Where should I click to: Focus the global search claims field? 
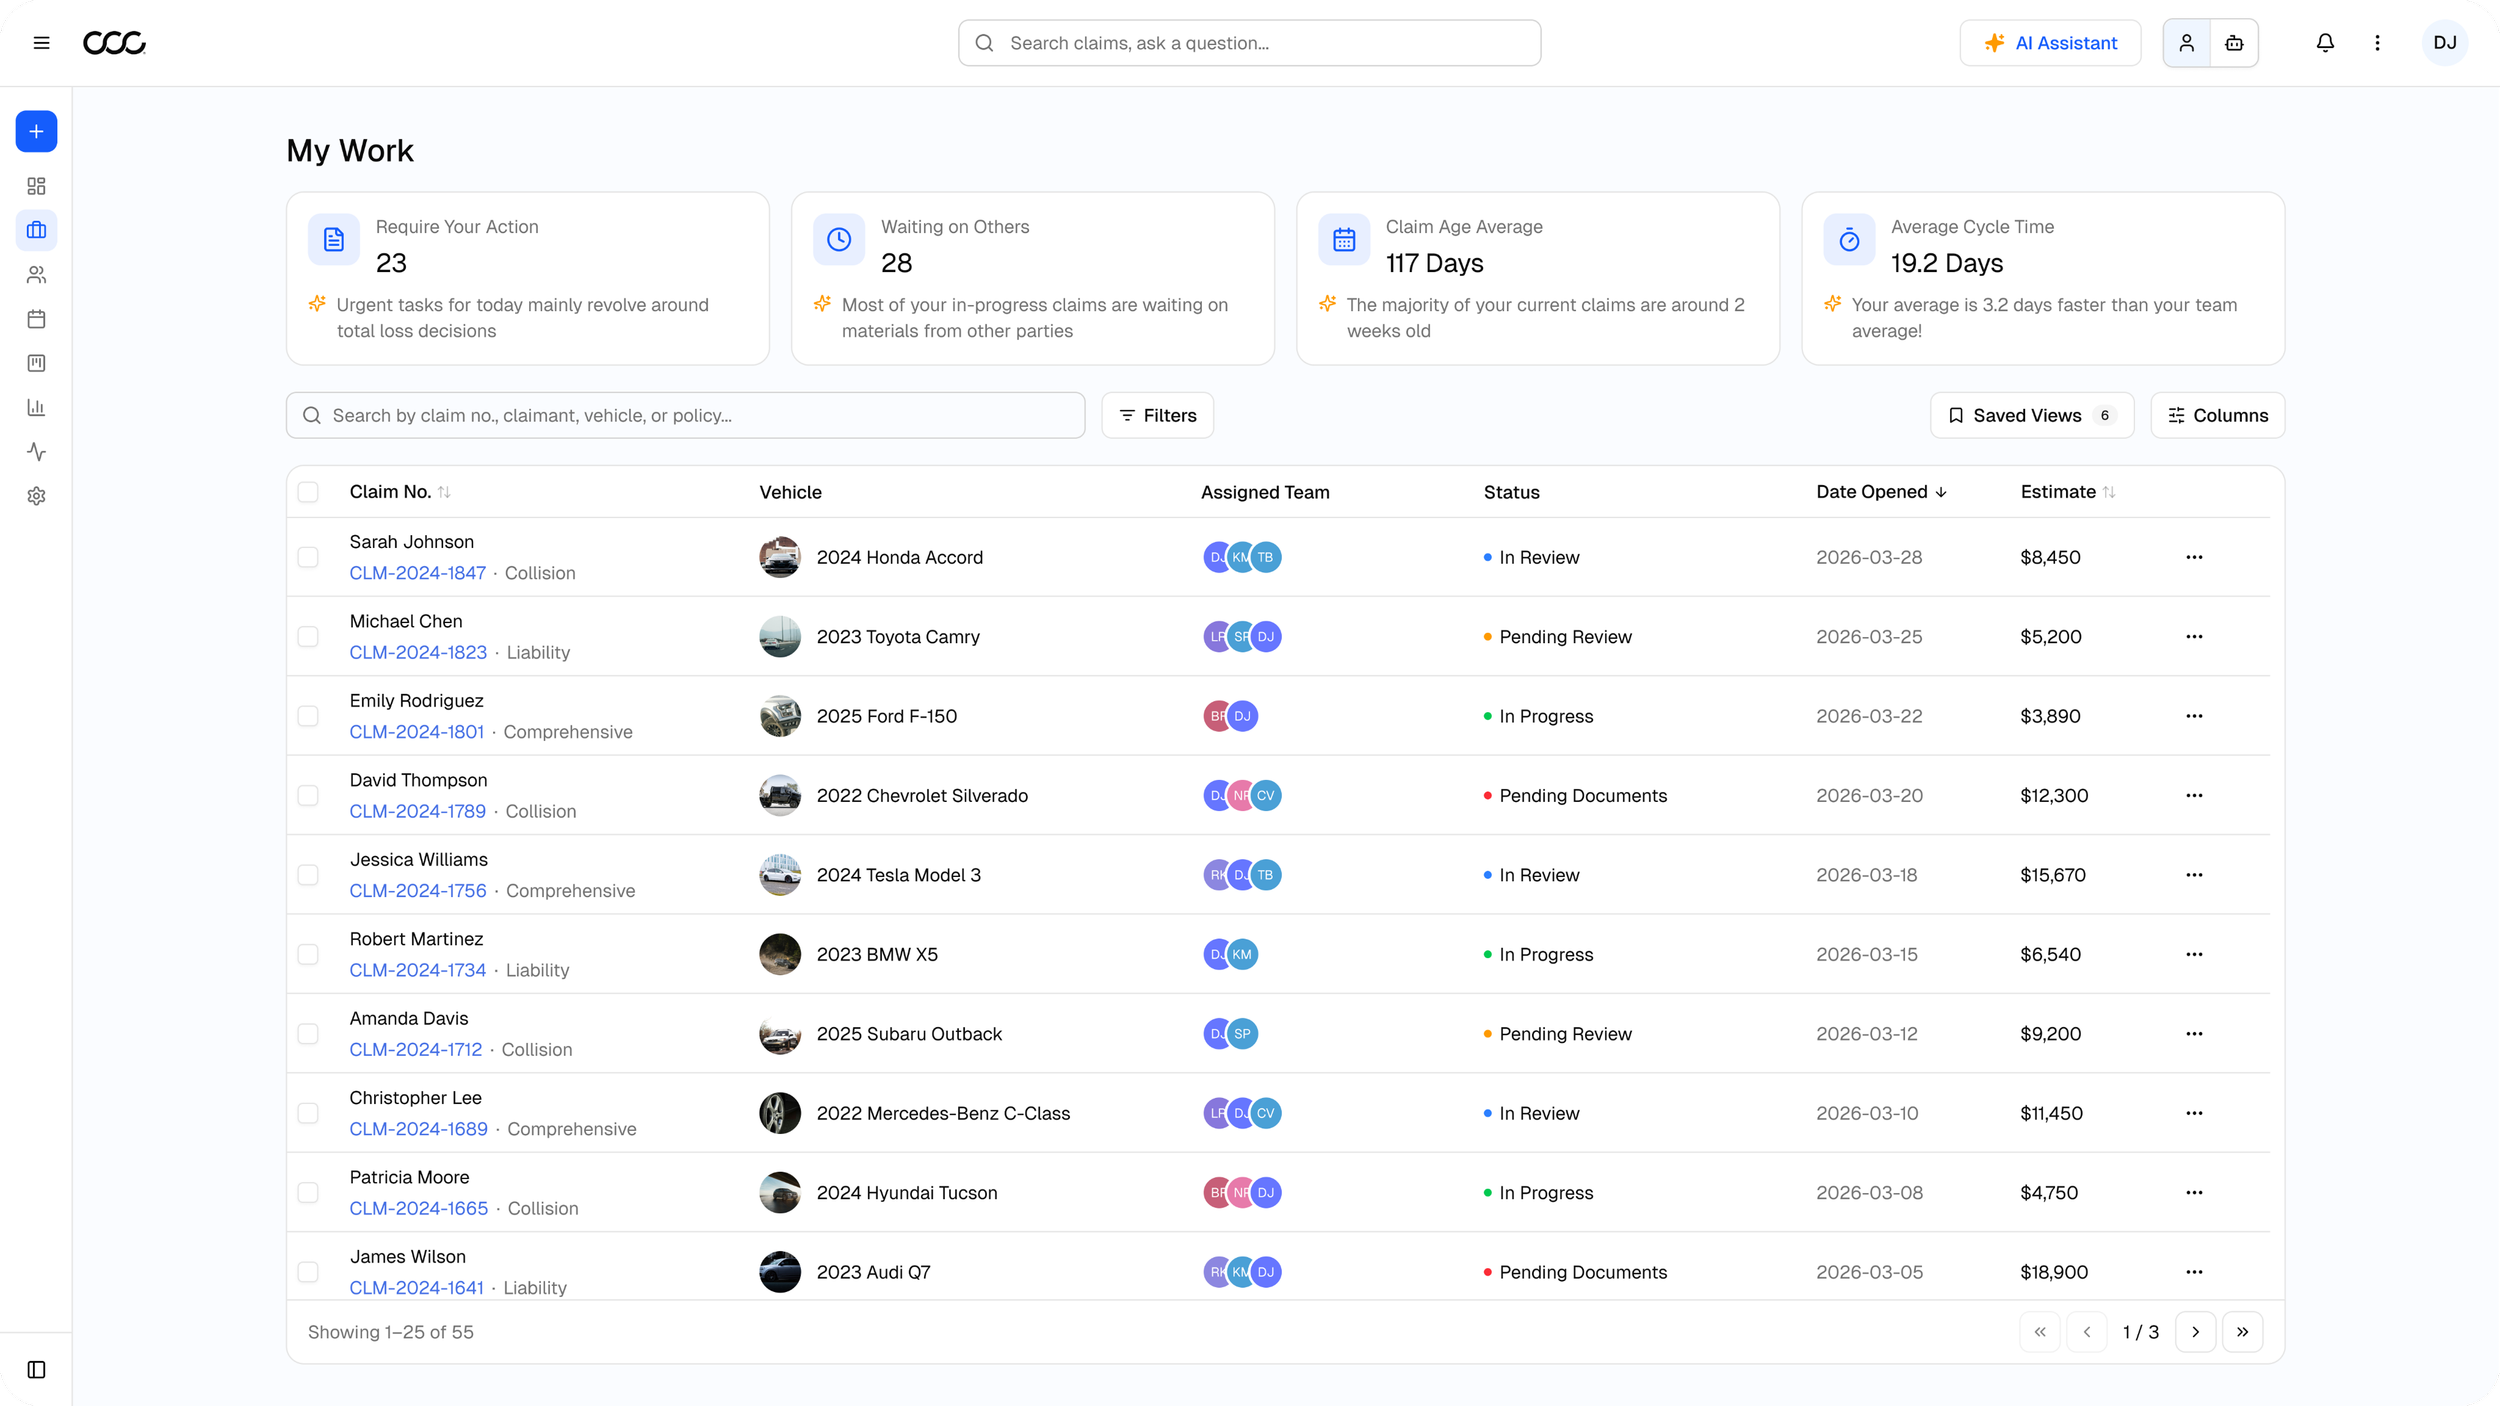pos(1249,43)
